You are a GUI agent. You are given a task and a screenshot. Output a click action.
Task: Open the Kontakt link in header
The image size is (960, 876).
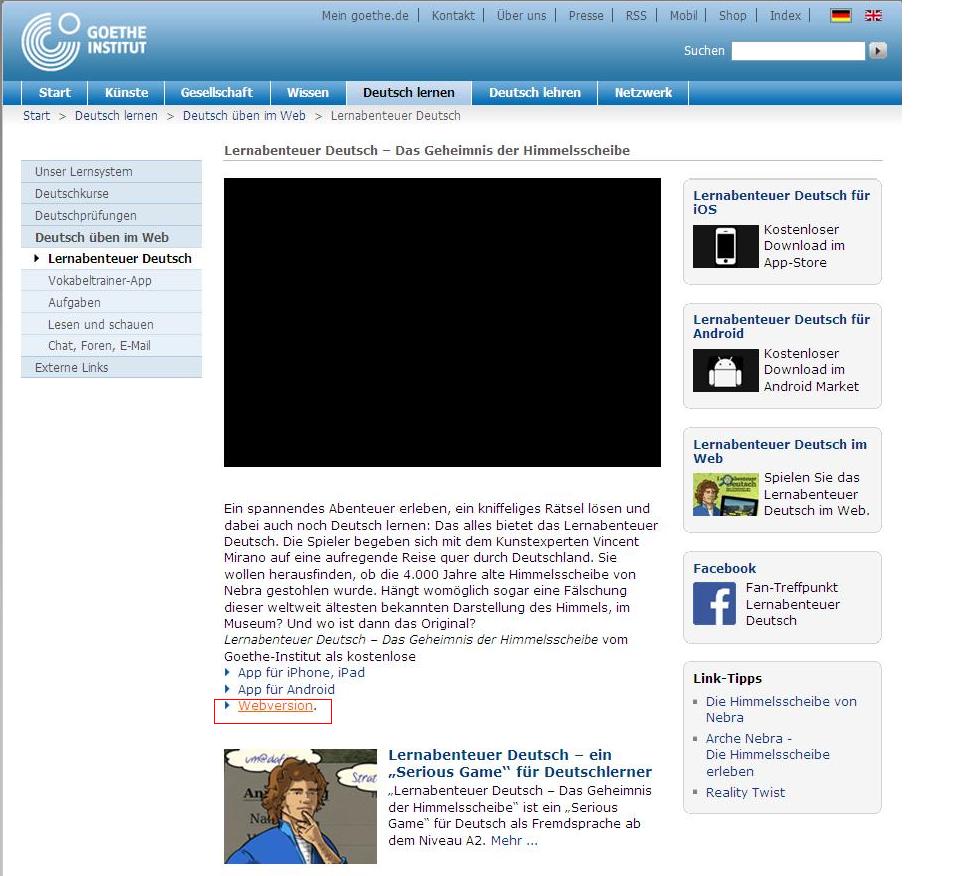pyautogui.click(x=453, y=16)
